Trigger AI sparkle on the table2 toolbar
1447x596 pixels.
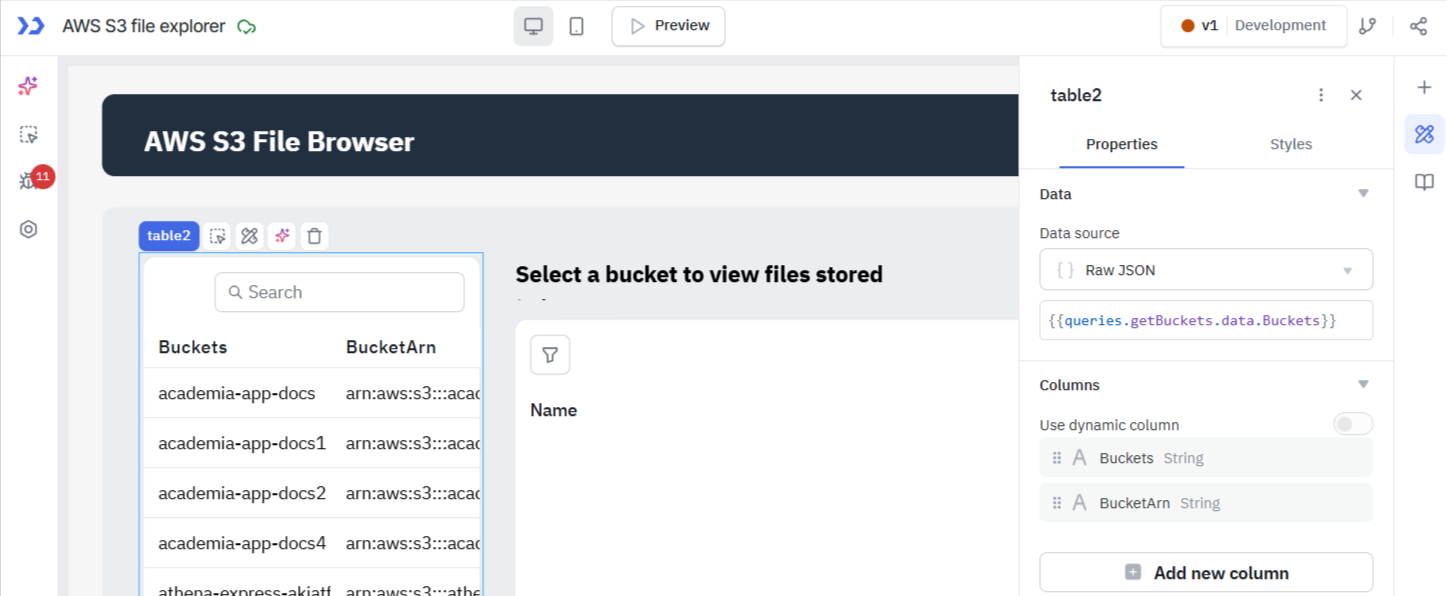click(x=281, y=235)
